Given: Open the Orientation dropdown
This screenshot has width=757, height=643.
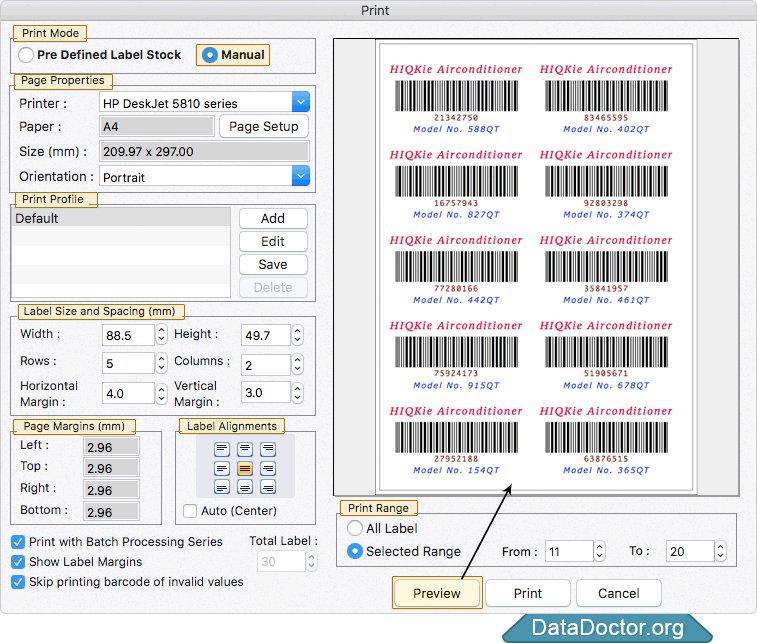Looking at the screenshot, I should (301, 176).
